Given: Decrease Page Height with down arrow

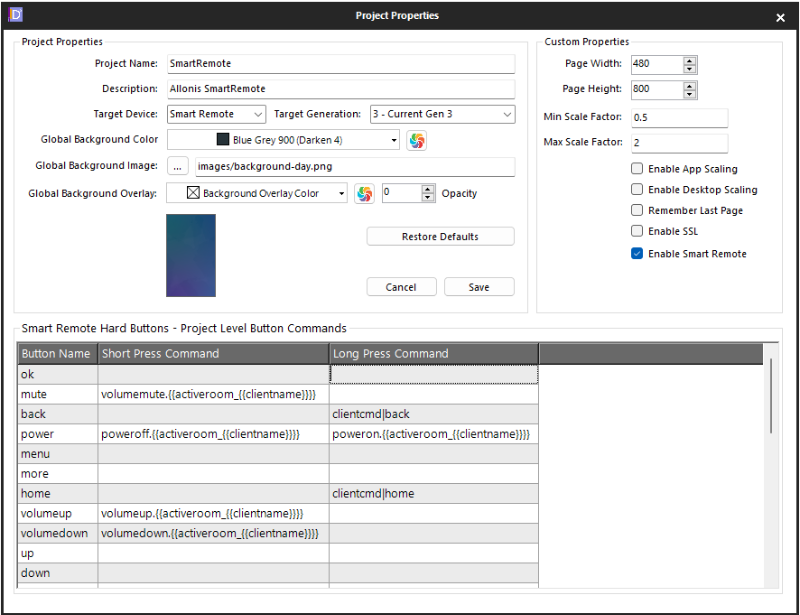Looking at the screenshot, I should click(689, 94).
